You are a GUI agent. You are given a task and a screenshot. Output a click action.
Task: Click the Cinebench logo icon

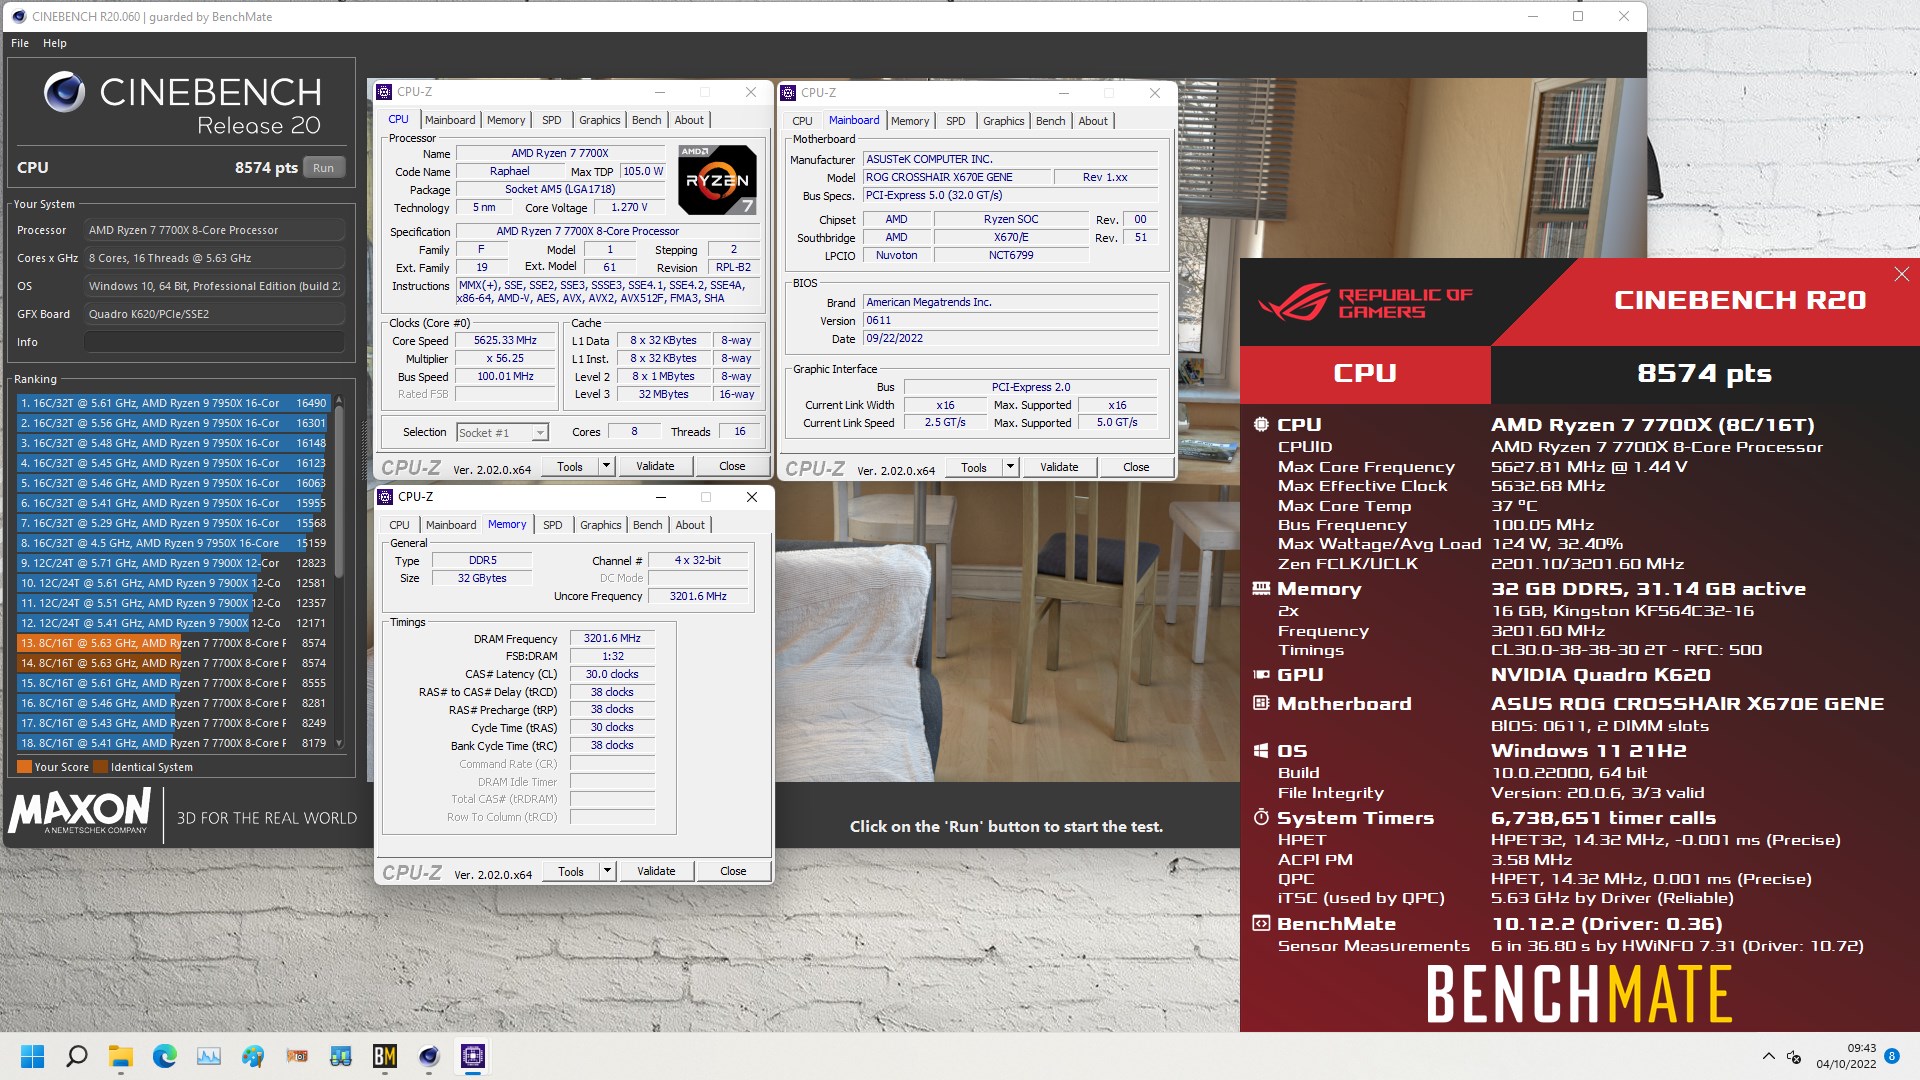click(x=64, y=92)
